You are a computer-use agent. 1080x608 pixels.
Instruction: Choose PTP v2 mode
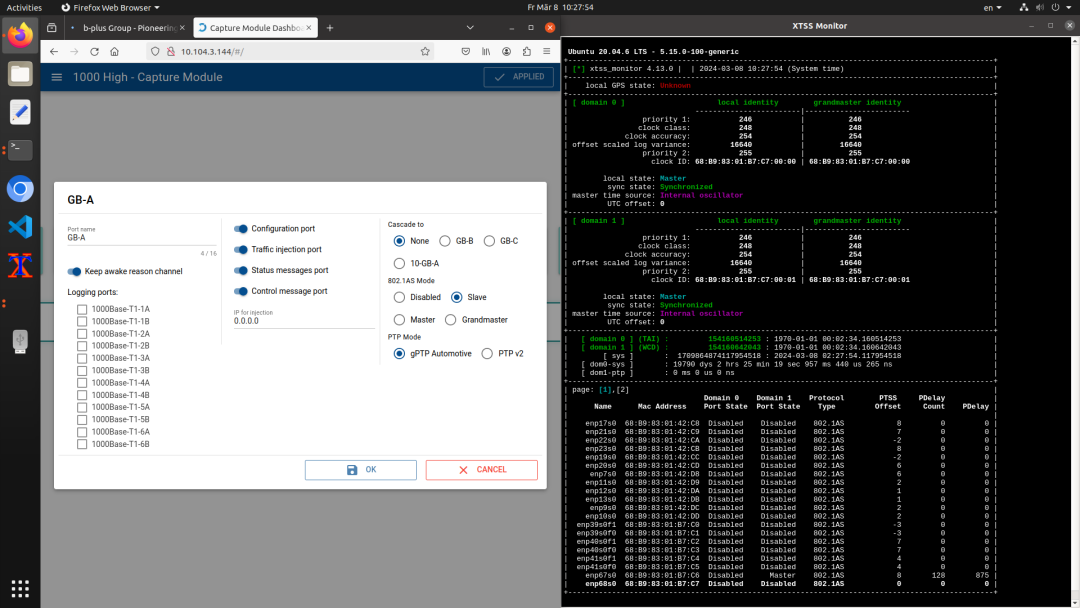pyautogui.click(x=488, y=353)
